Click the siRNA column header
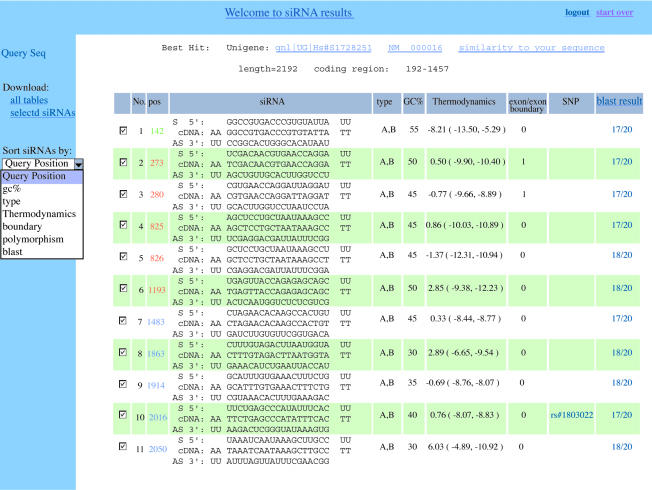Image resolution: width=652 pixels, height=490 pixels. [272, 101]
